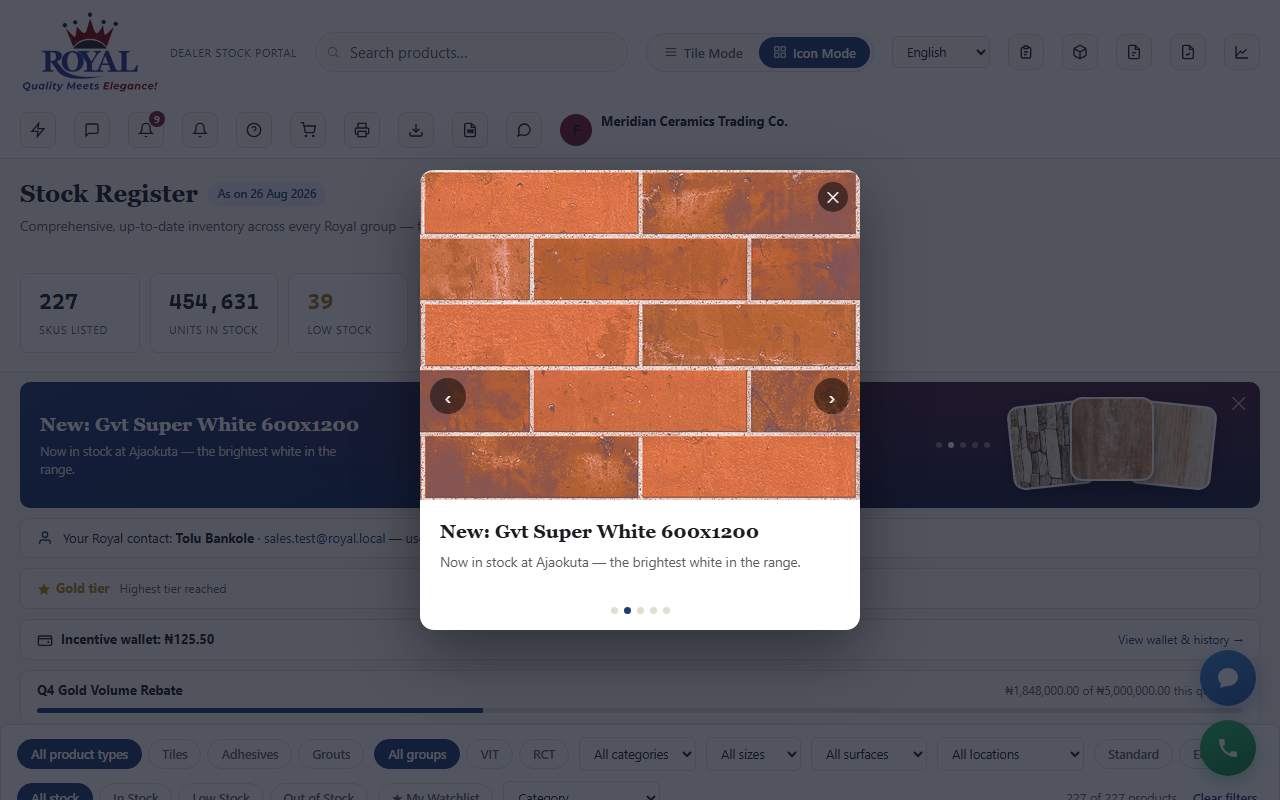Image resolution: width=1280 pixels, height=800 pixels.
Task: Click the user avatar beside Meridian Ceramics
Action: pyautogui.click(x=576, y=130)
